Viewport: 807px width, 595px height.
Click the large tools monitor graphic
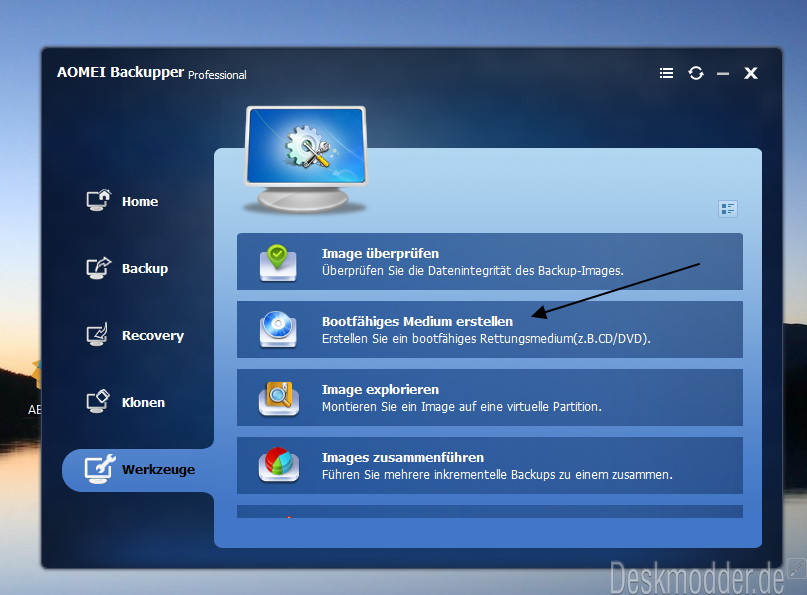pos(306,159)
